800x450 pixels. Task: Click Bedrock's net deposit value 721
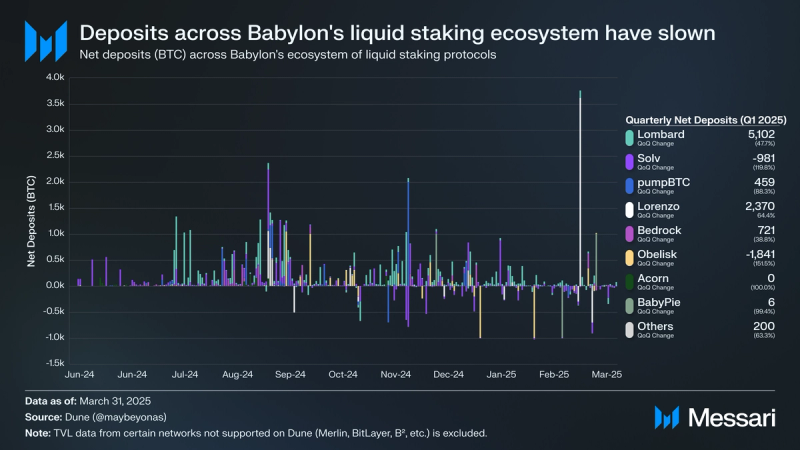pyautogui.click(x=766, y=230)
